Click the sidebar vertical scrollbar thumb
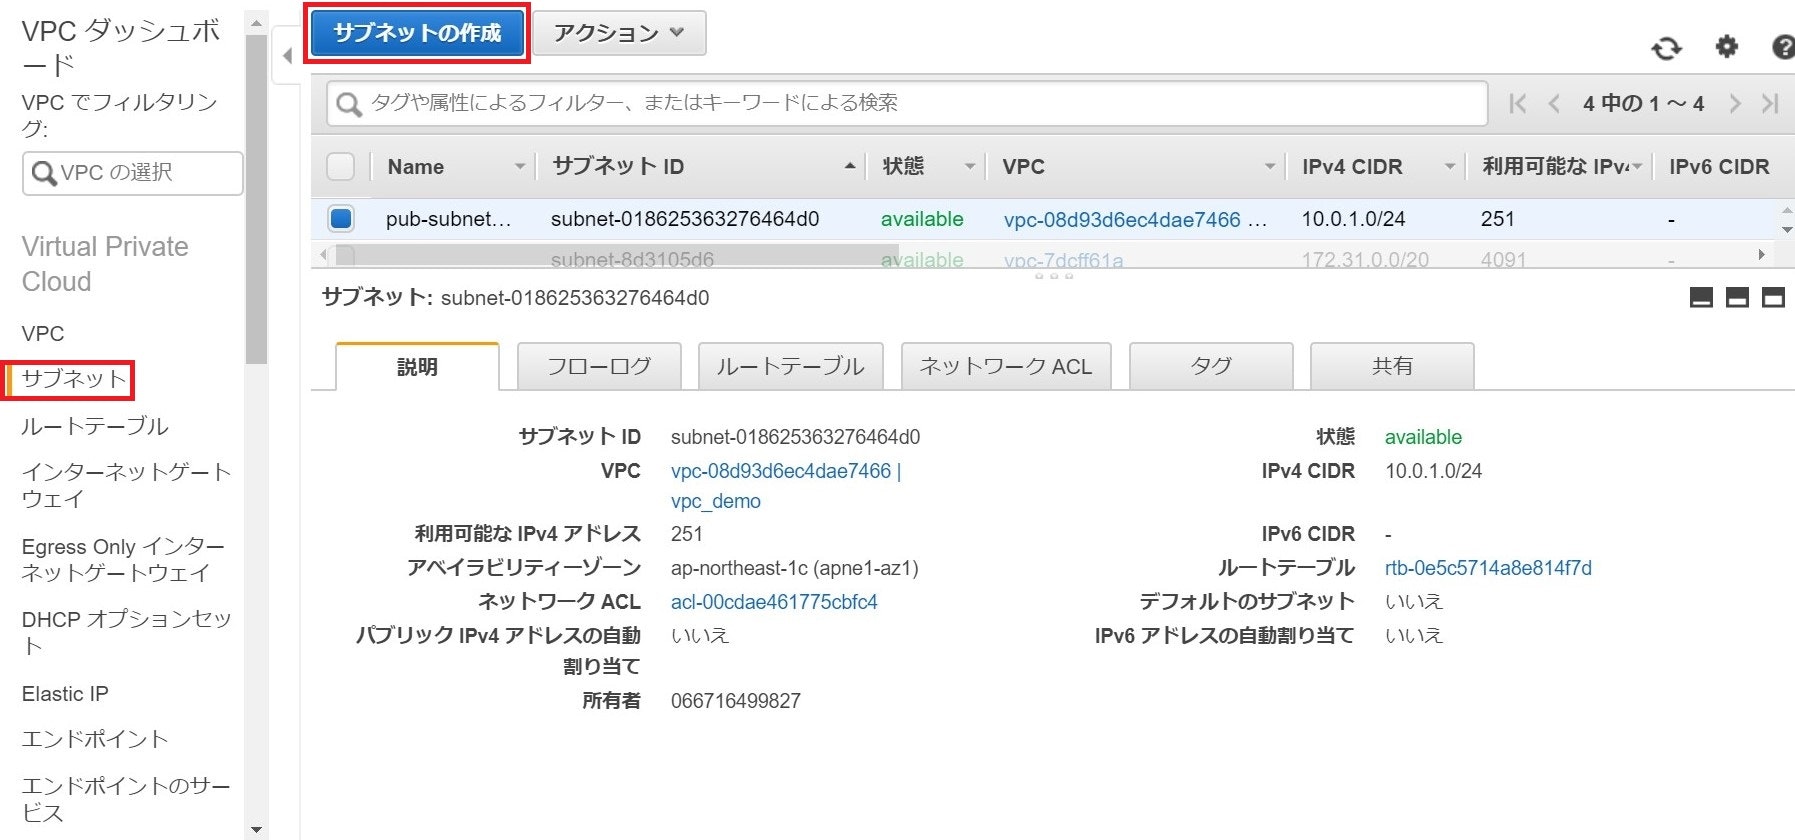 [x=256, y=200]
